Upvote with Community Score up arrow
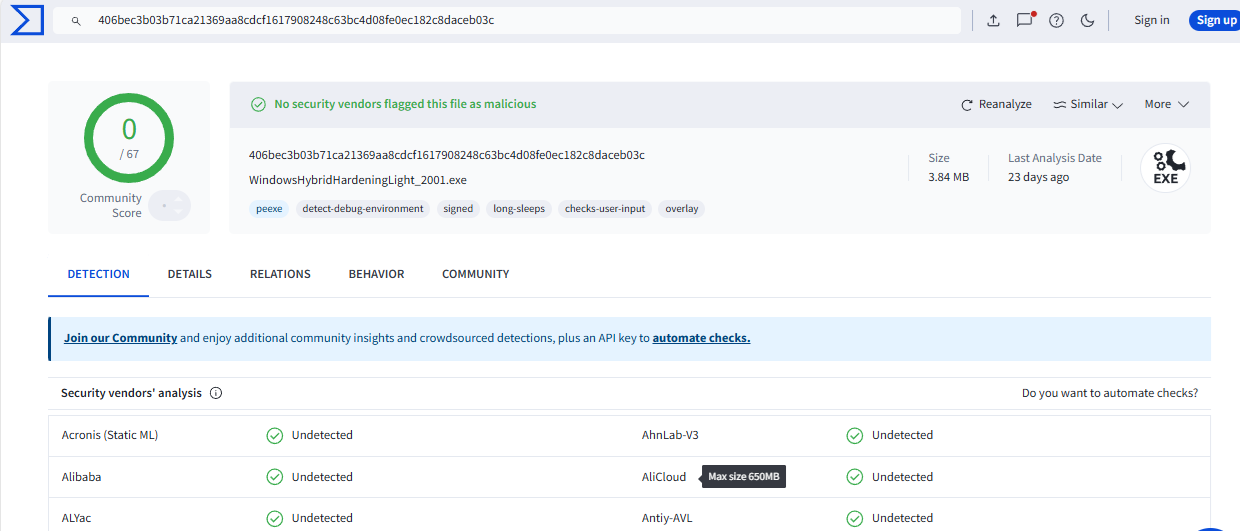 point(177,199)
